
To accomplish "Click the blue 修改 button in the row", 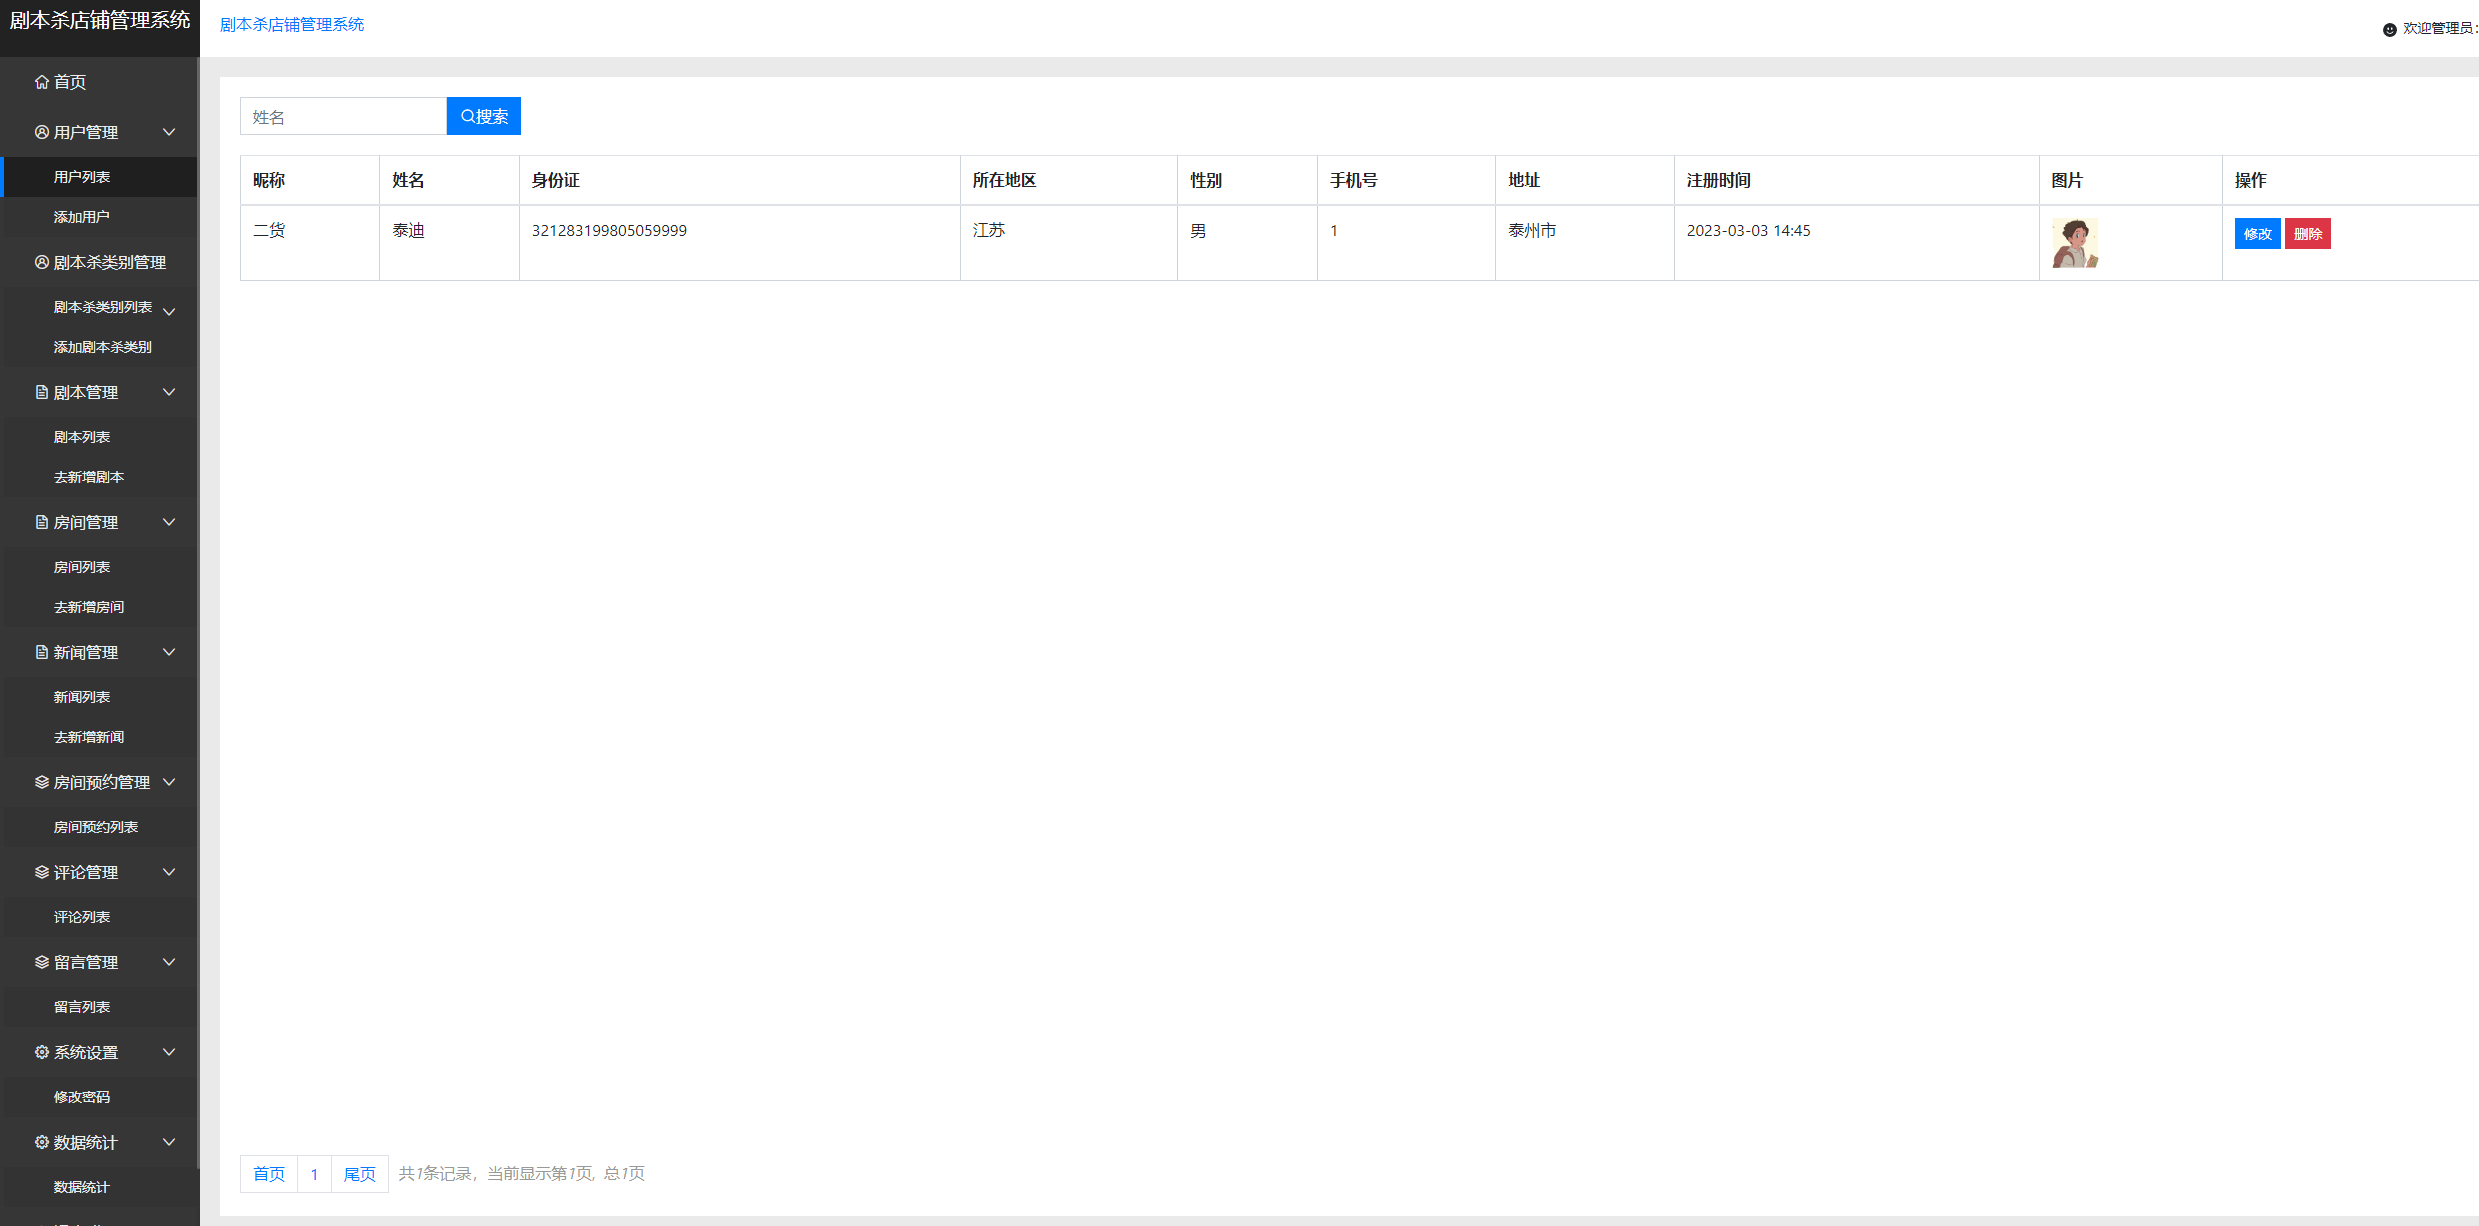I will [x=2257, y=234].
